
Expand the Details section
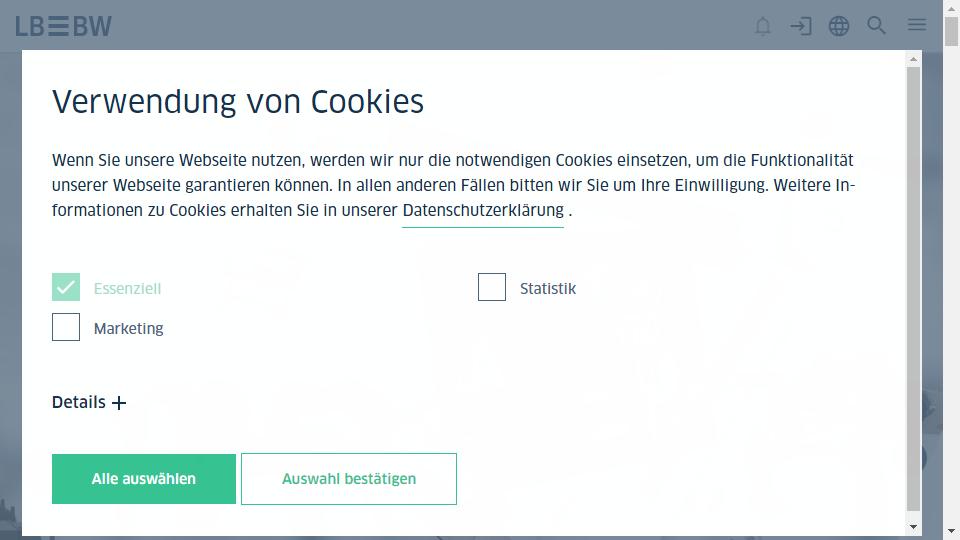click(x=89, y=402)
